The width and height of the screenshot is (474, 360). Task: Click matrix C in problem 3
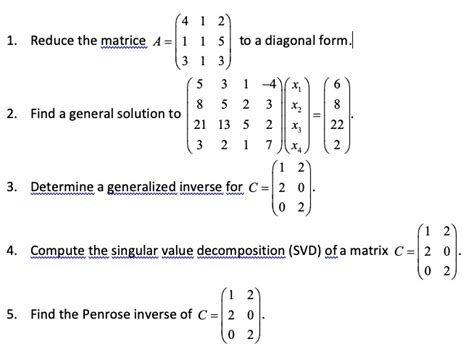(x=292, y=188)
